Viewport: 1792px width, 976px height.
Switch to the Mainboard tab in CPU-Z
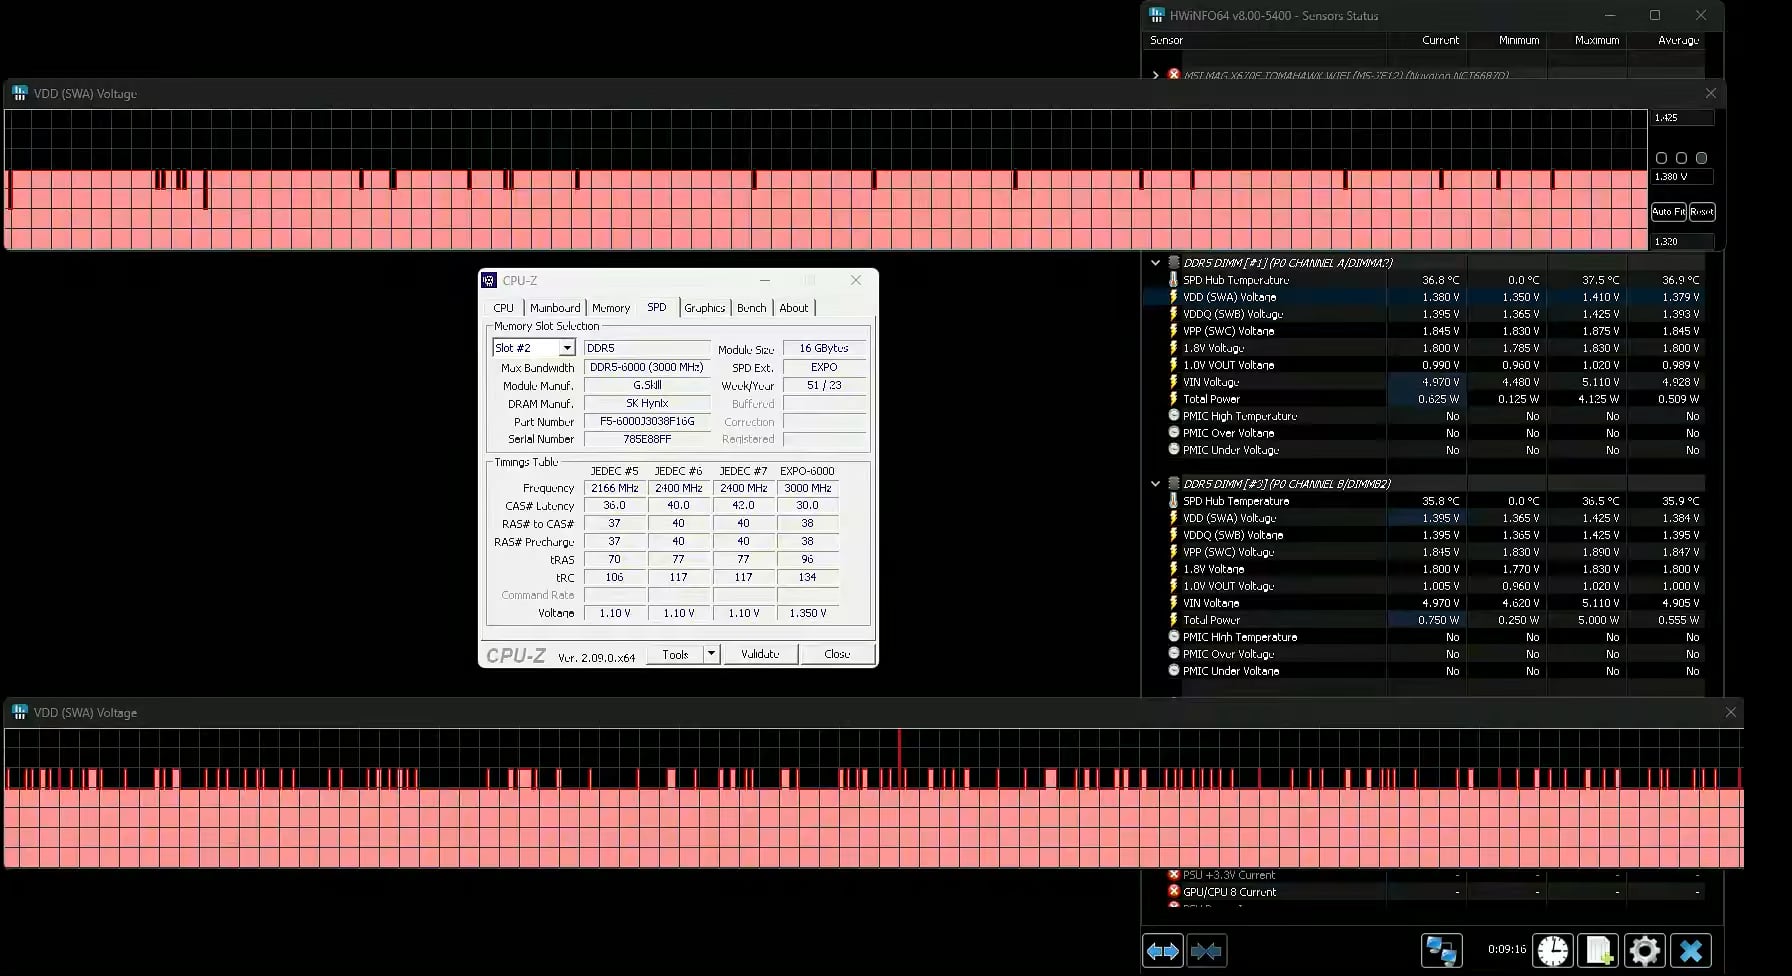[x=555, y=308]
